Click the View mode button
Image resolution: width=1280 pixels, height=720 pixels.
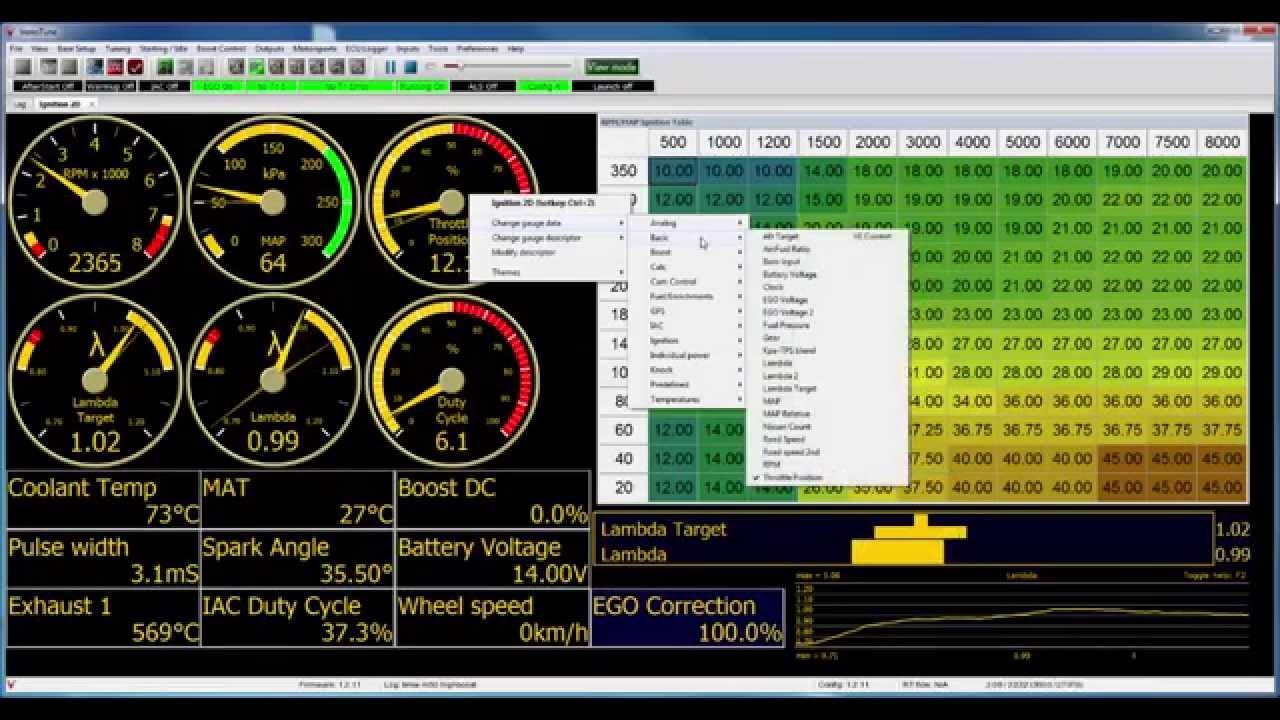tap(611, 67)
